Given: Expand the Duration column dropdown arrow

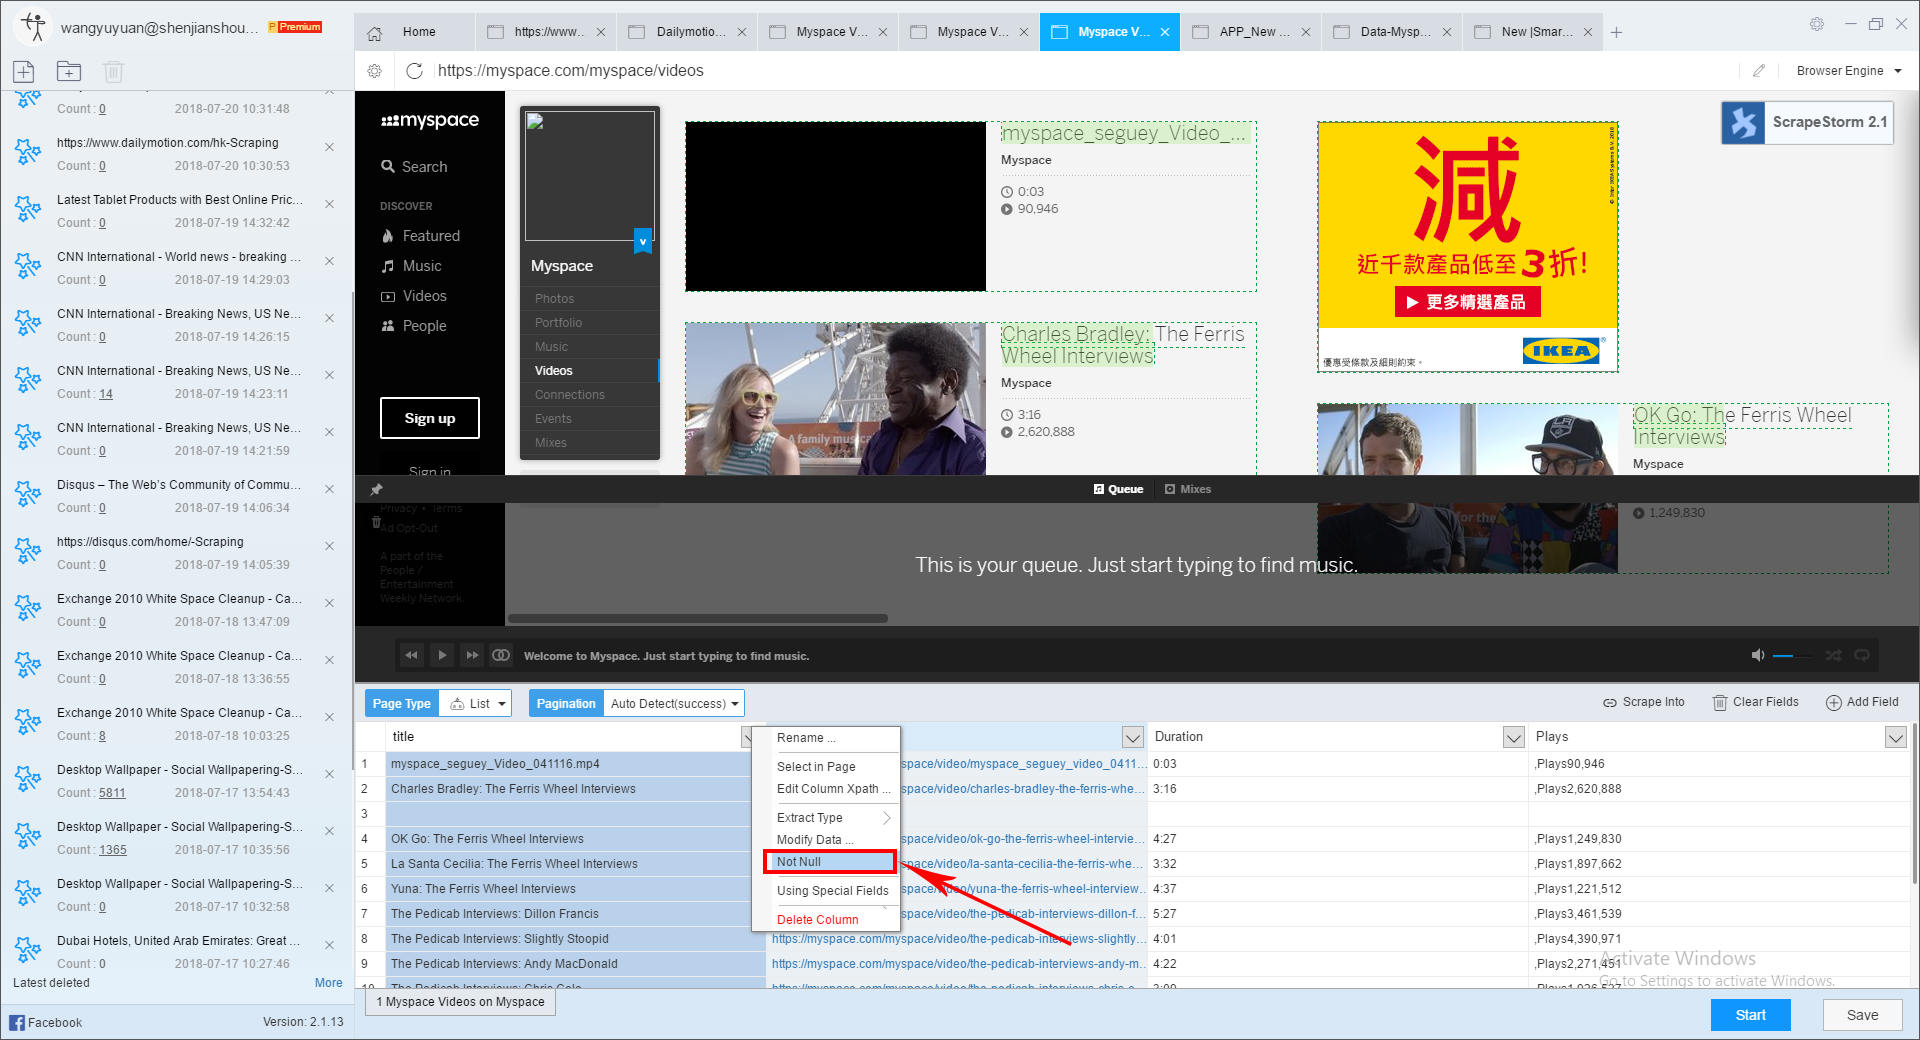Looking at the screenshot, I should tap(1514, 737).
